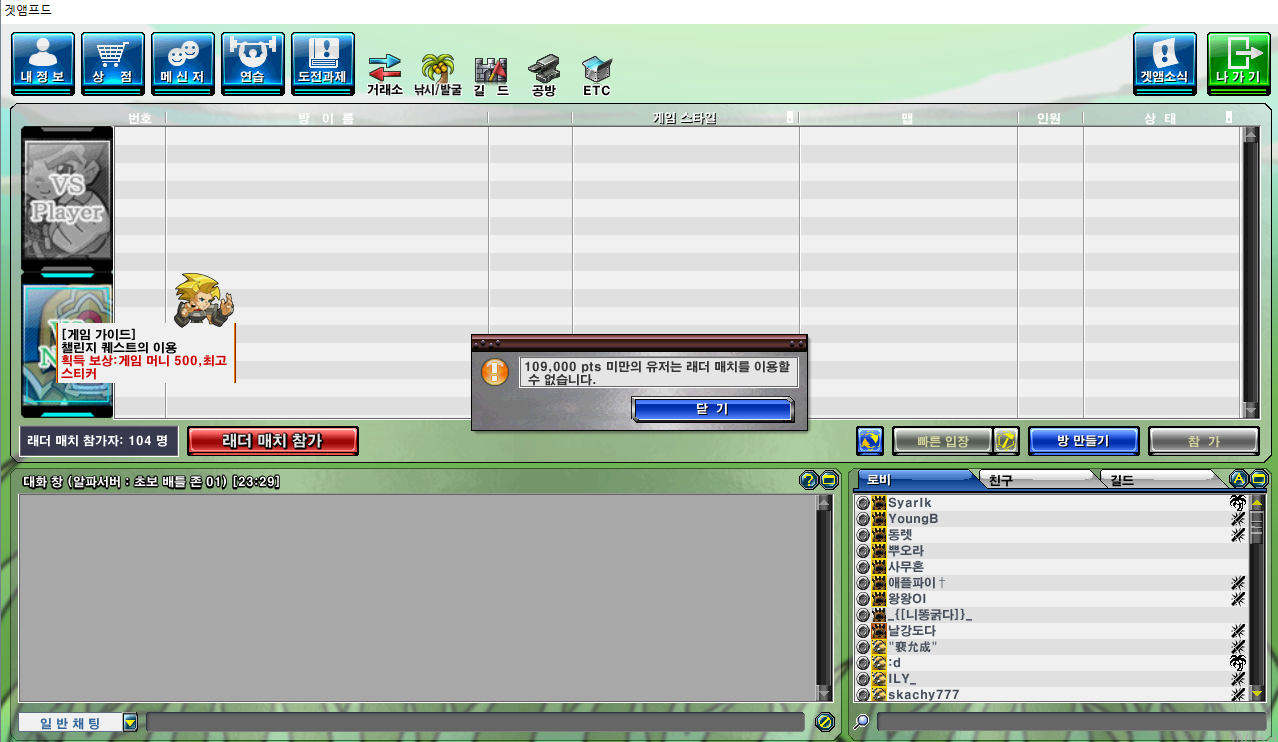Toggle the A button on player list panel

click(1238, 479)
